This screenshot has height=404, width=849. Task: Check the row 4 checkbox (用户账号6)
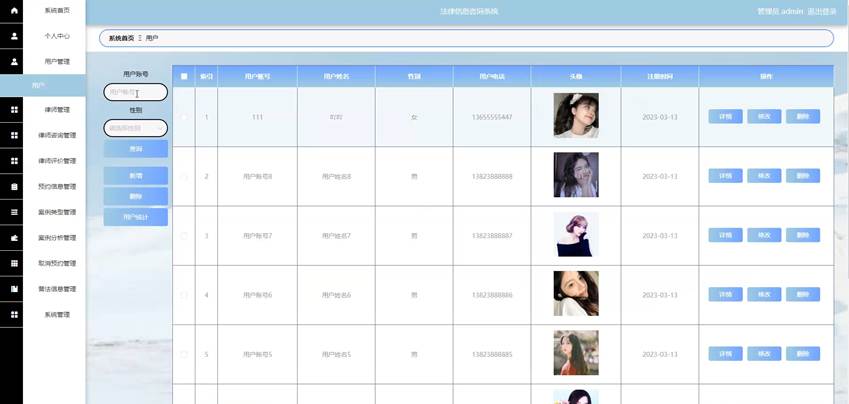coord(184,295)
